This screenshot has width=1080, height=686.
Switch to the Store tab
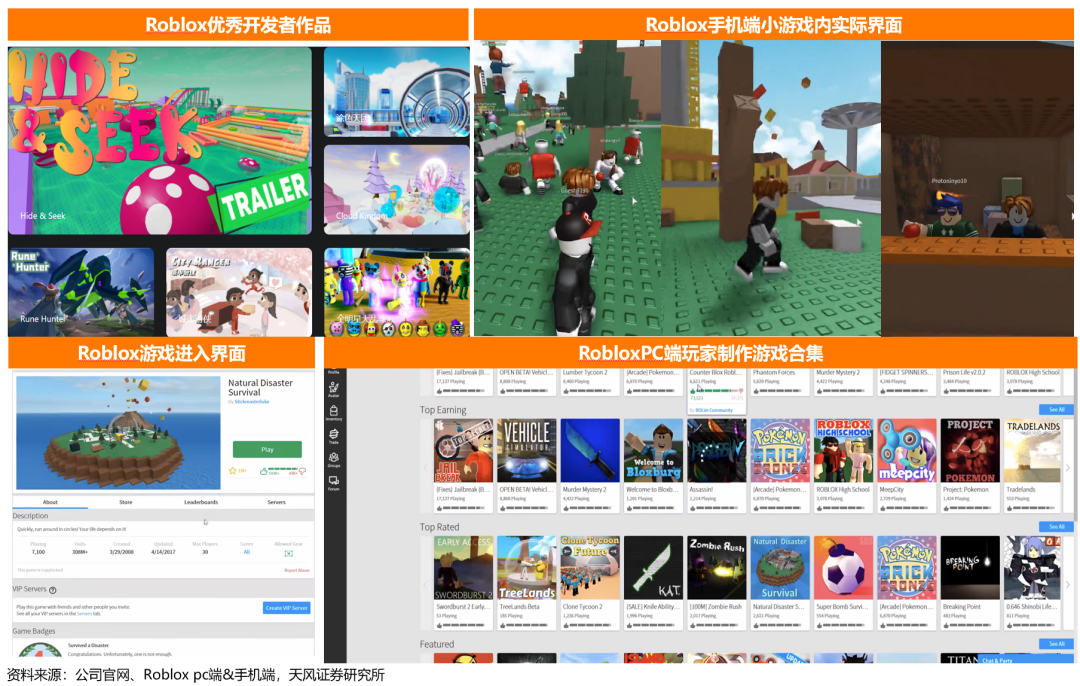(125, 502)
